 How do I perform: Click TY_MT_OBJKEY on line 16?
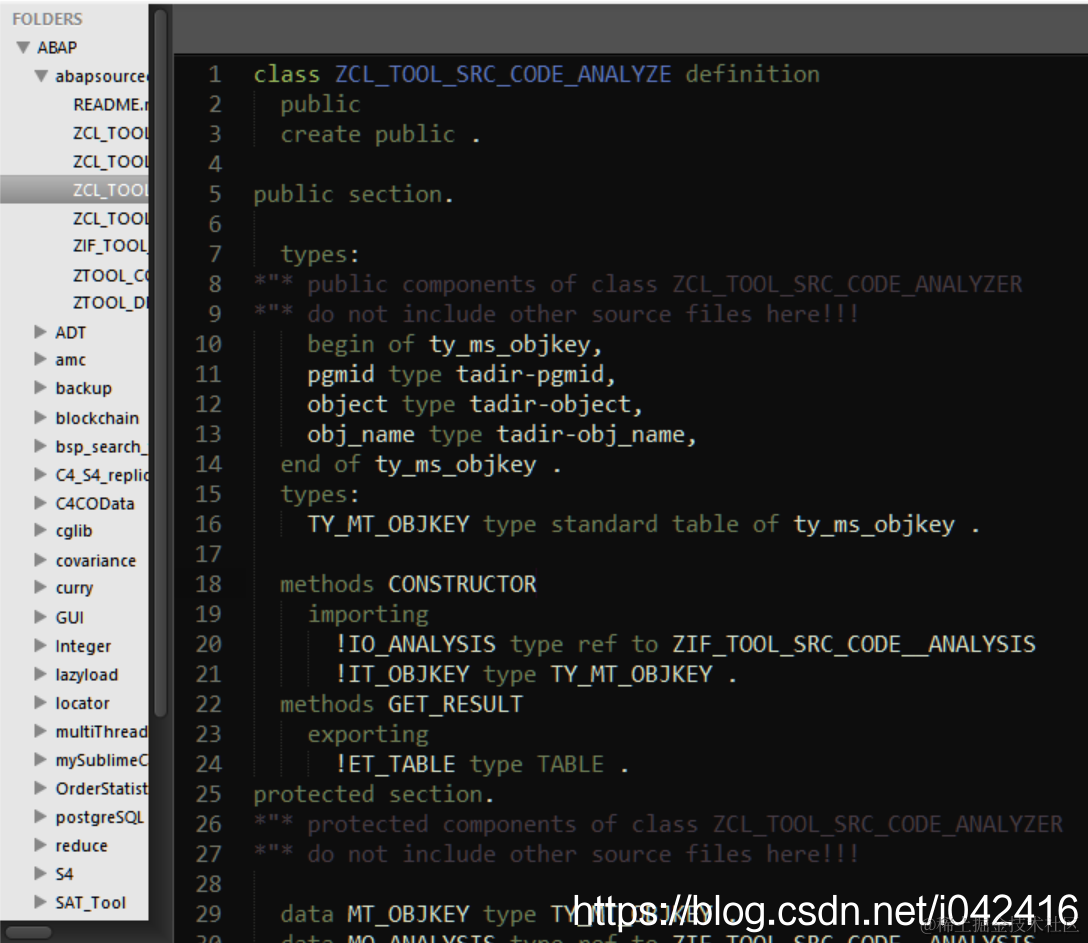(x=389, y=525)
